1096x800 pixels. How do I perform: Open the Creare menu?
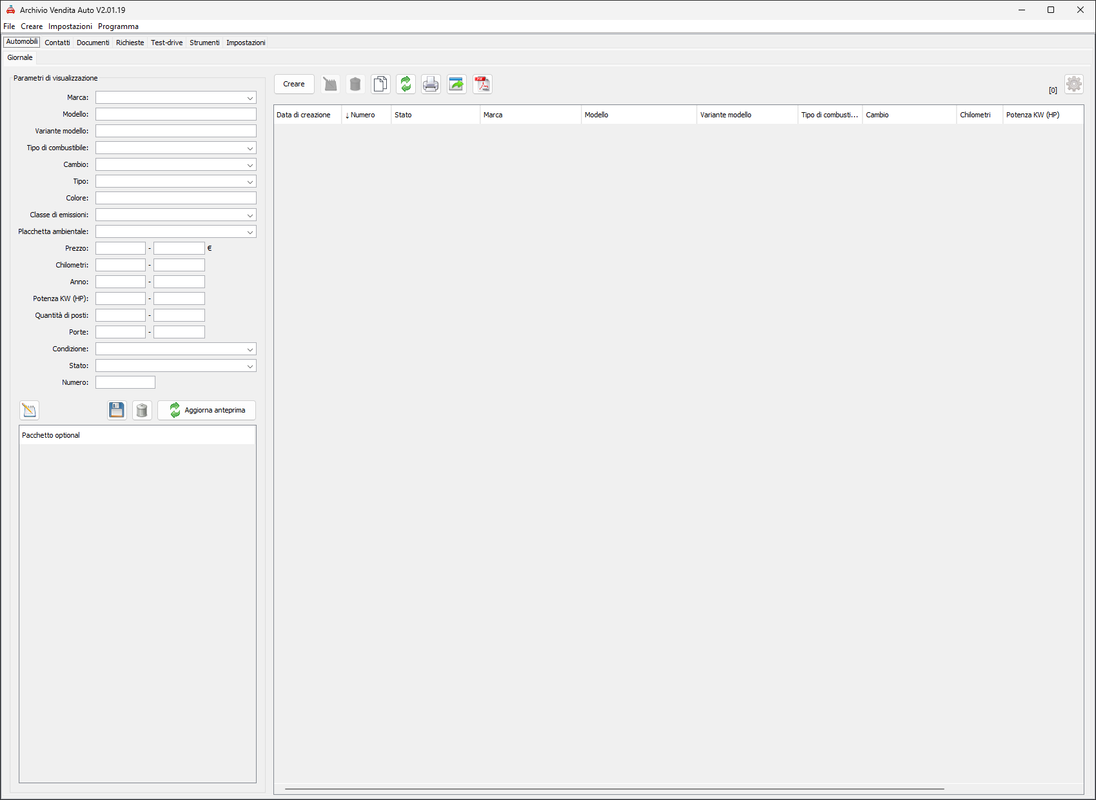click(x=31, y=27)
